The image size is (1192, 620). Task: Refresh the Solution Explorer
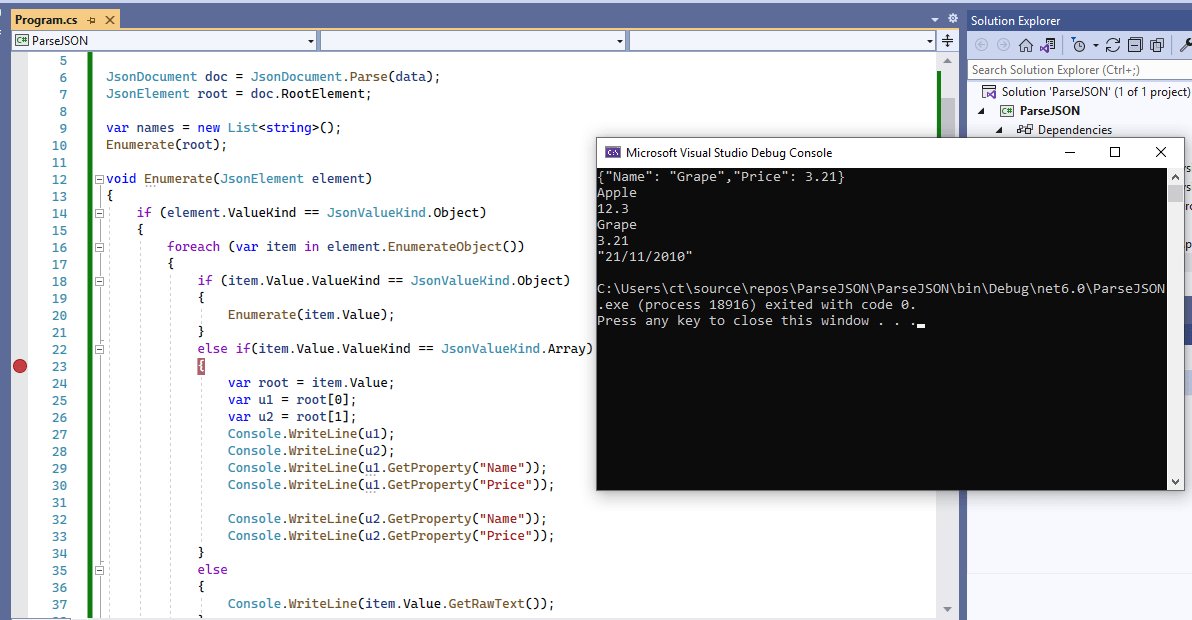(1114, 45)
